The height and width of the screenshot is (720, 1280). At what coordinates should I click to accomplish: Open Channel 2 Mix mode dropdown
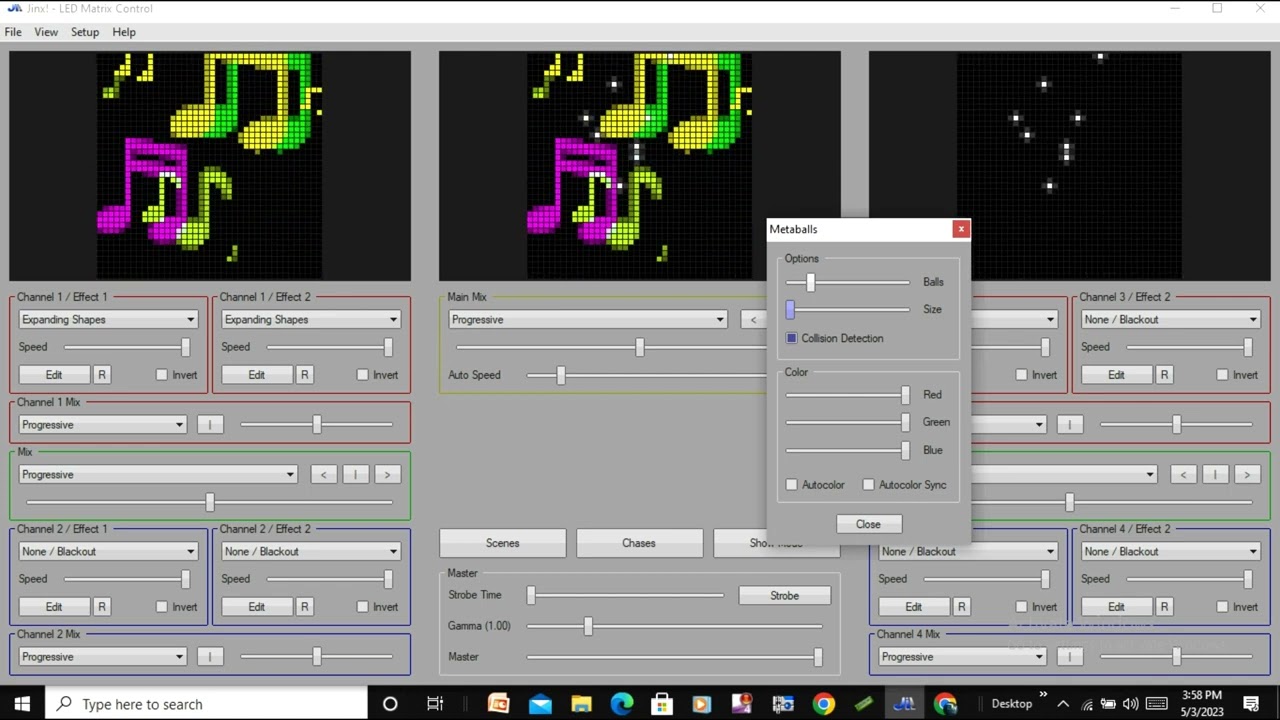point(103,657)
